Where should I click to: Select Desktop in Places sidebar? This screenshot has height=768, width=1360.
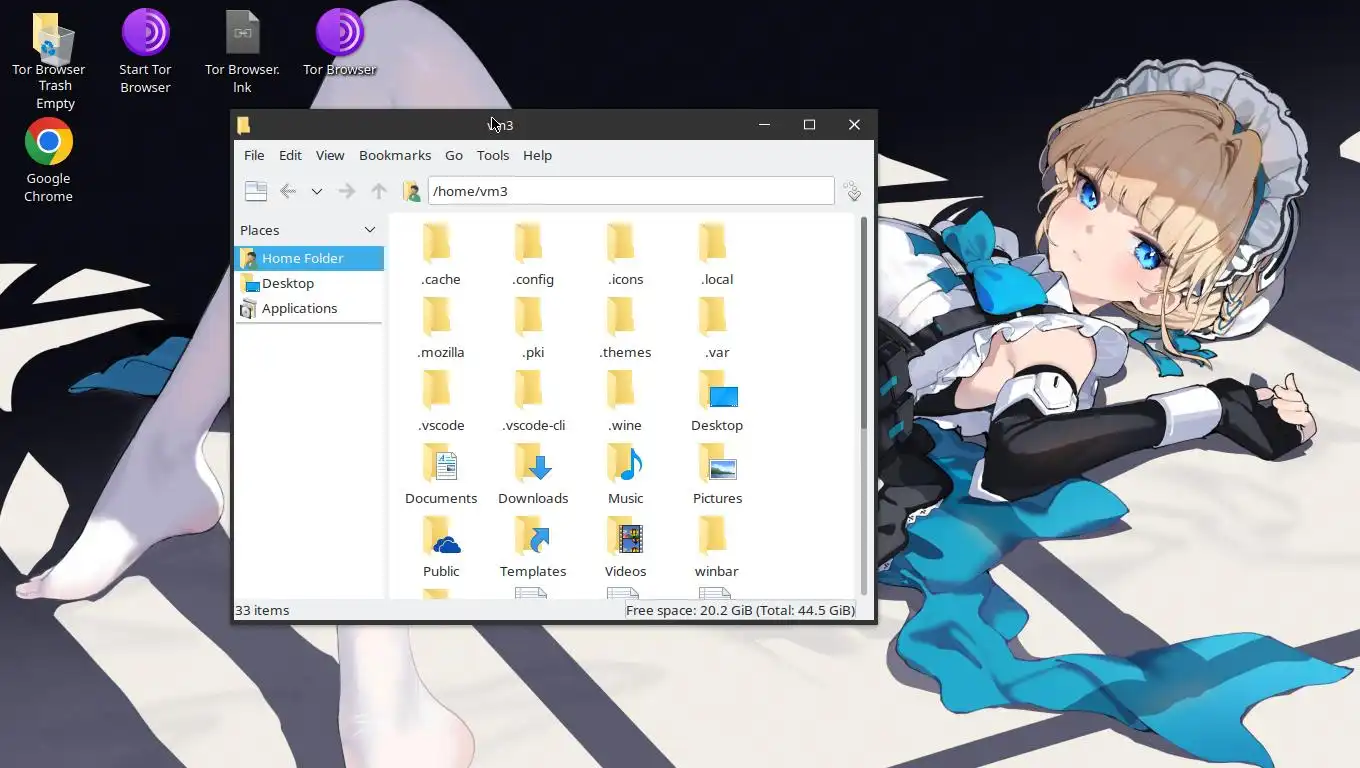[309, 283]
